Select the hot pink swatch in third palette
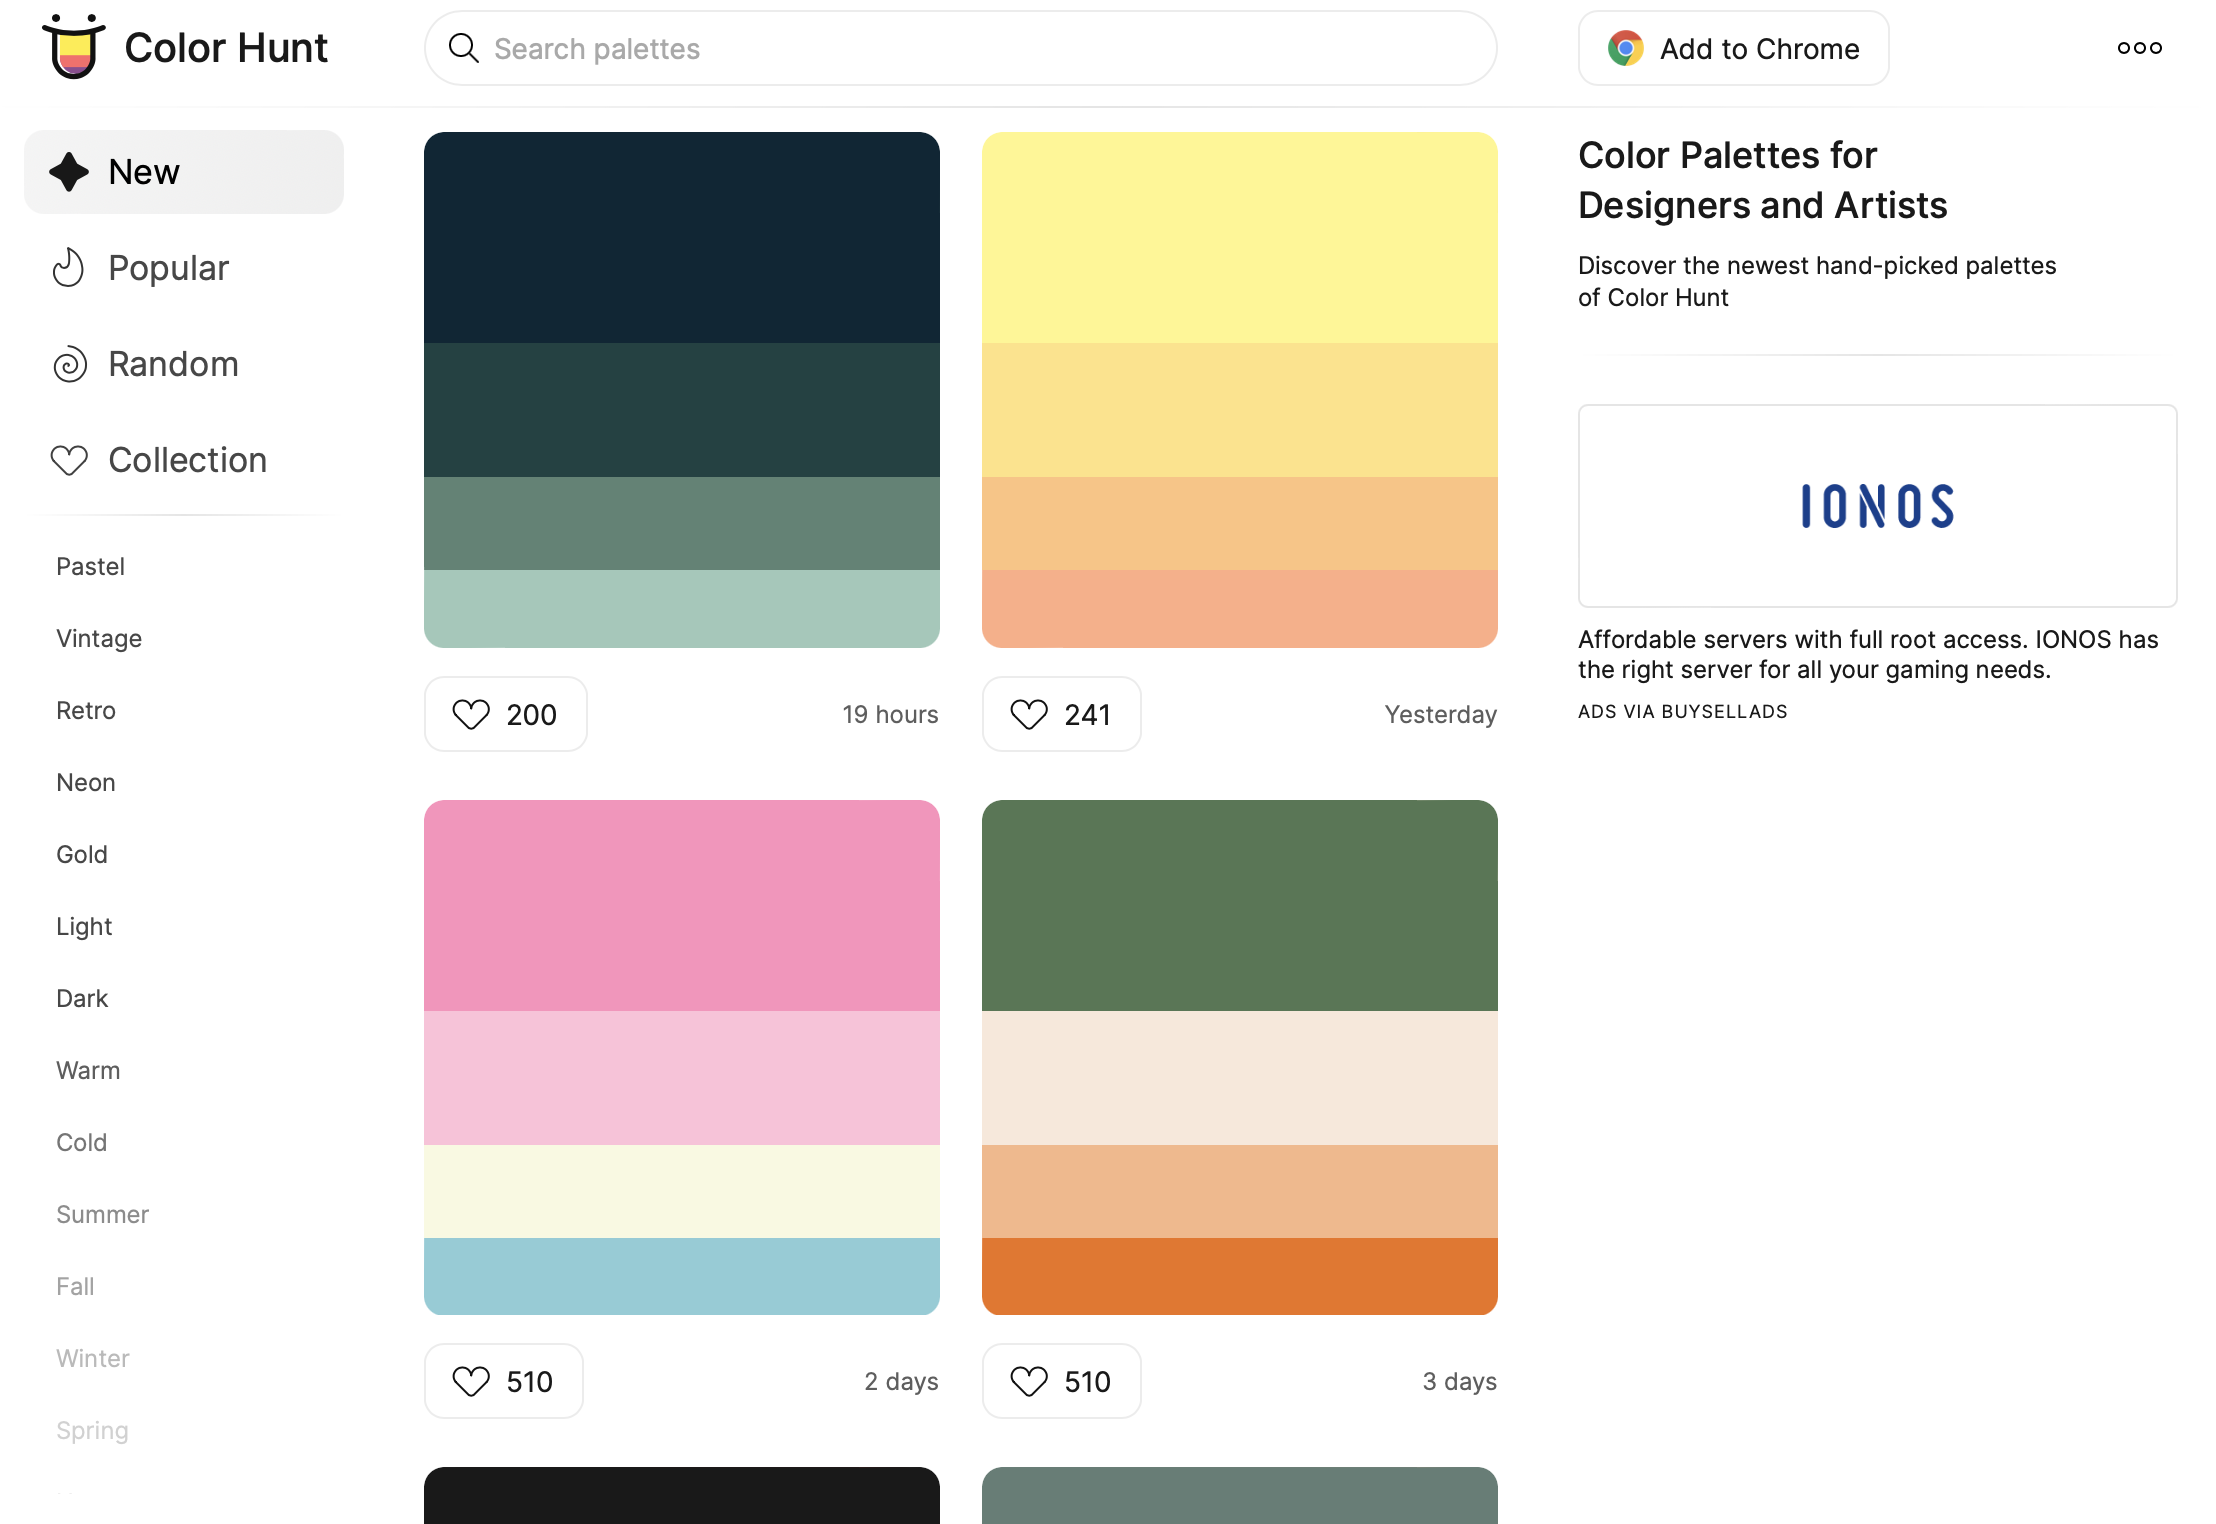Viewport: 2216px width, 1524px height. tap(682, 905)
